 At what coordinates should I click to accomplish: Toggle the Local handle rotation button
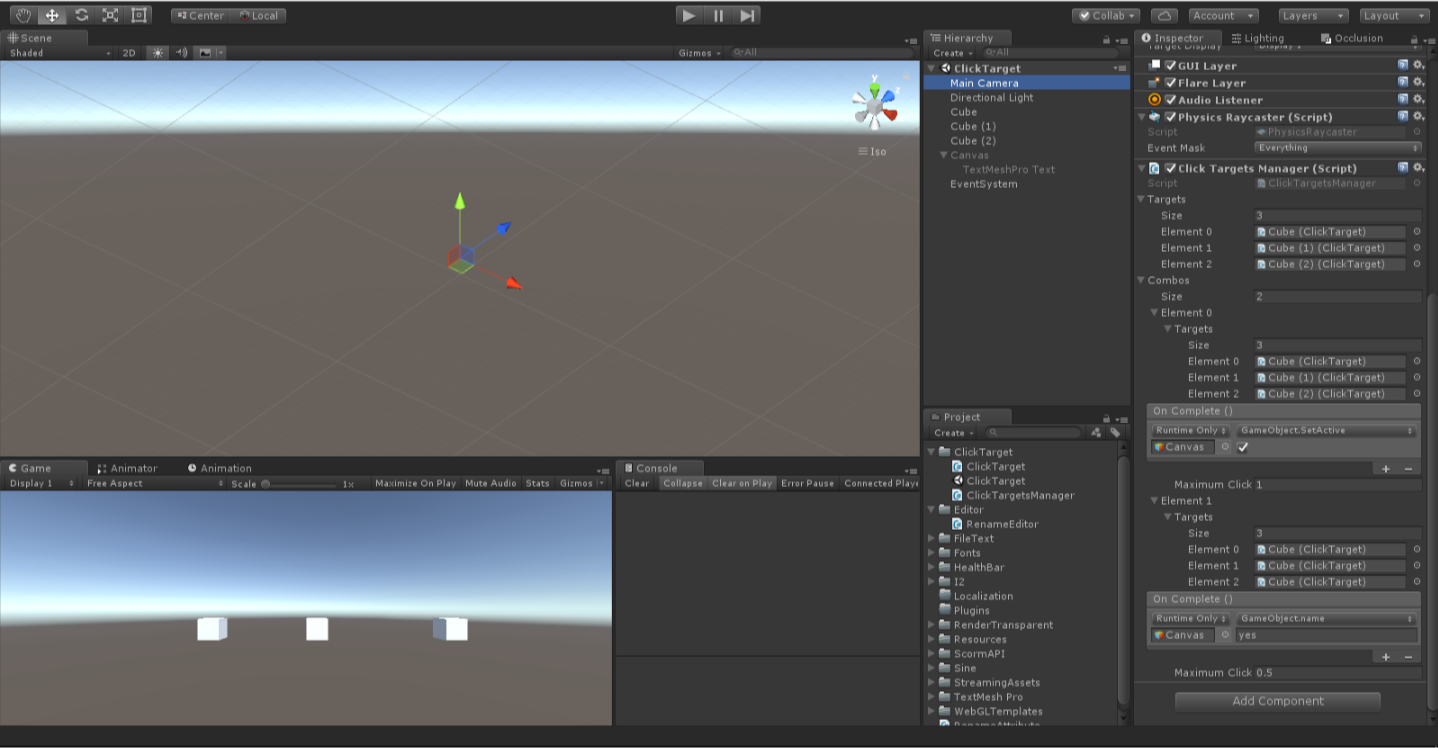coord(258,15)
